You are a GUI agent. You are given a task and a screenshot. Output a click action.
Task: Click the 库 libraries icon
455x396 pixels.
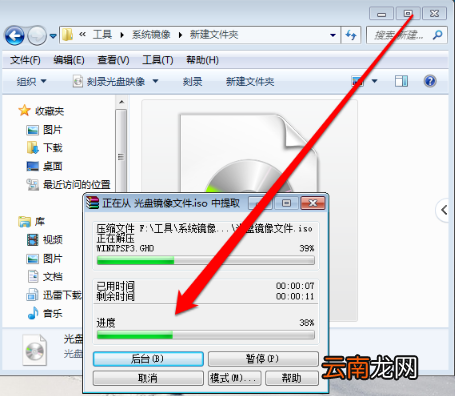click(x=25, y=221)
